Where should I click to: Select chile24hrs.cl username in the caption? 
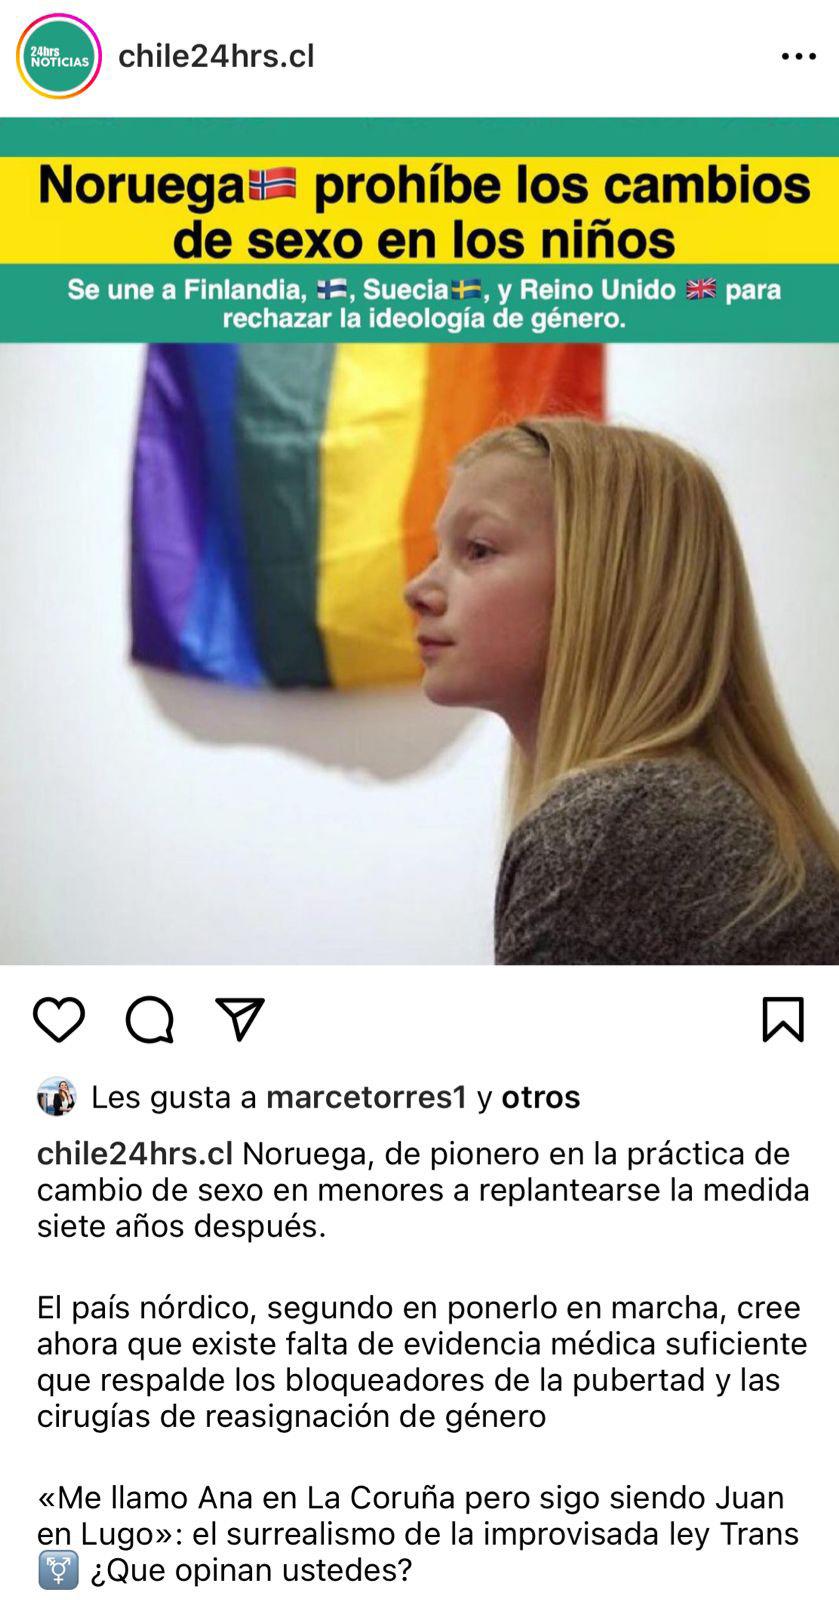coord(135,1154)
